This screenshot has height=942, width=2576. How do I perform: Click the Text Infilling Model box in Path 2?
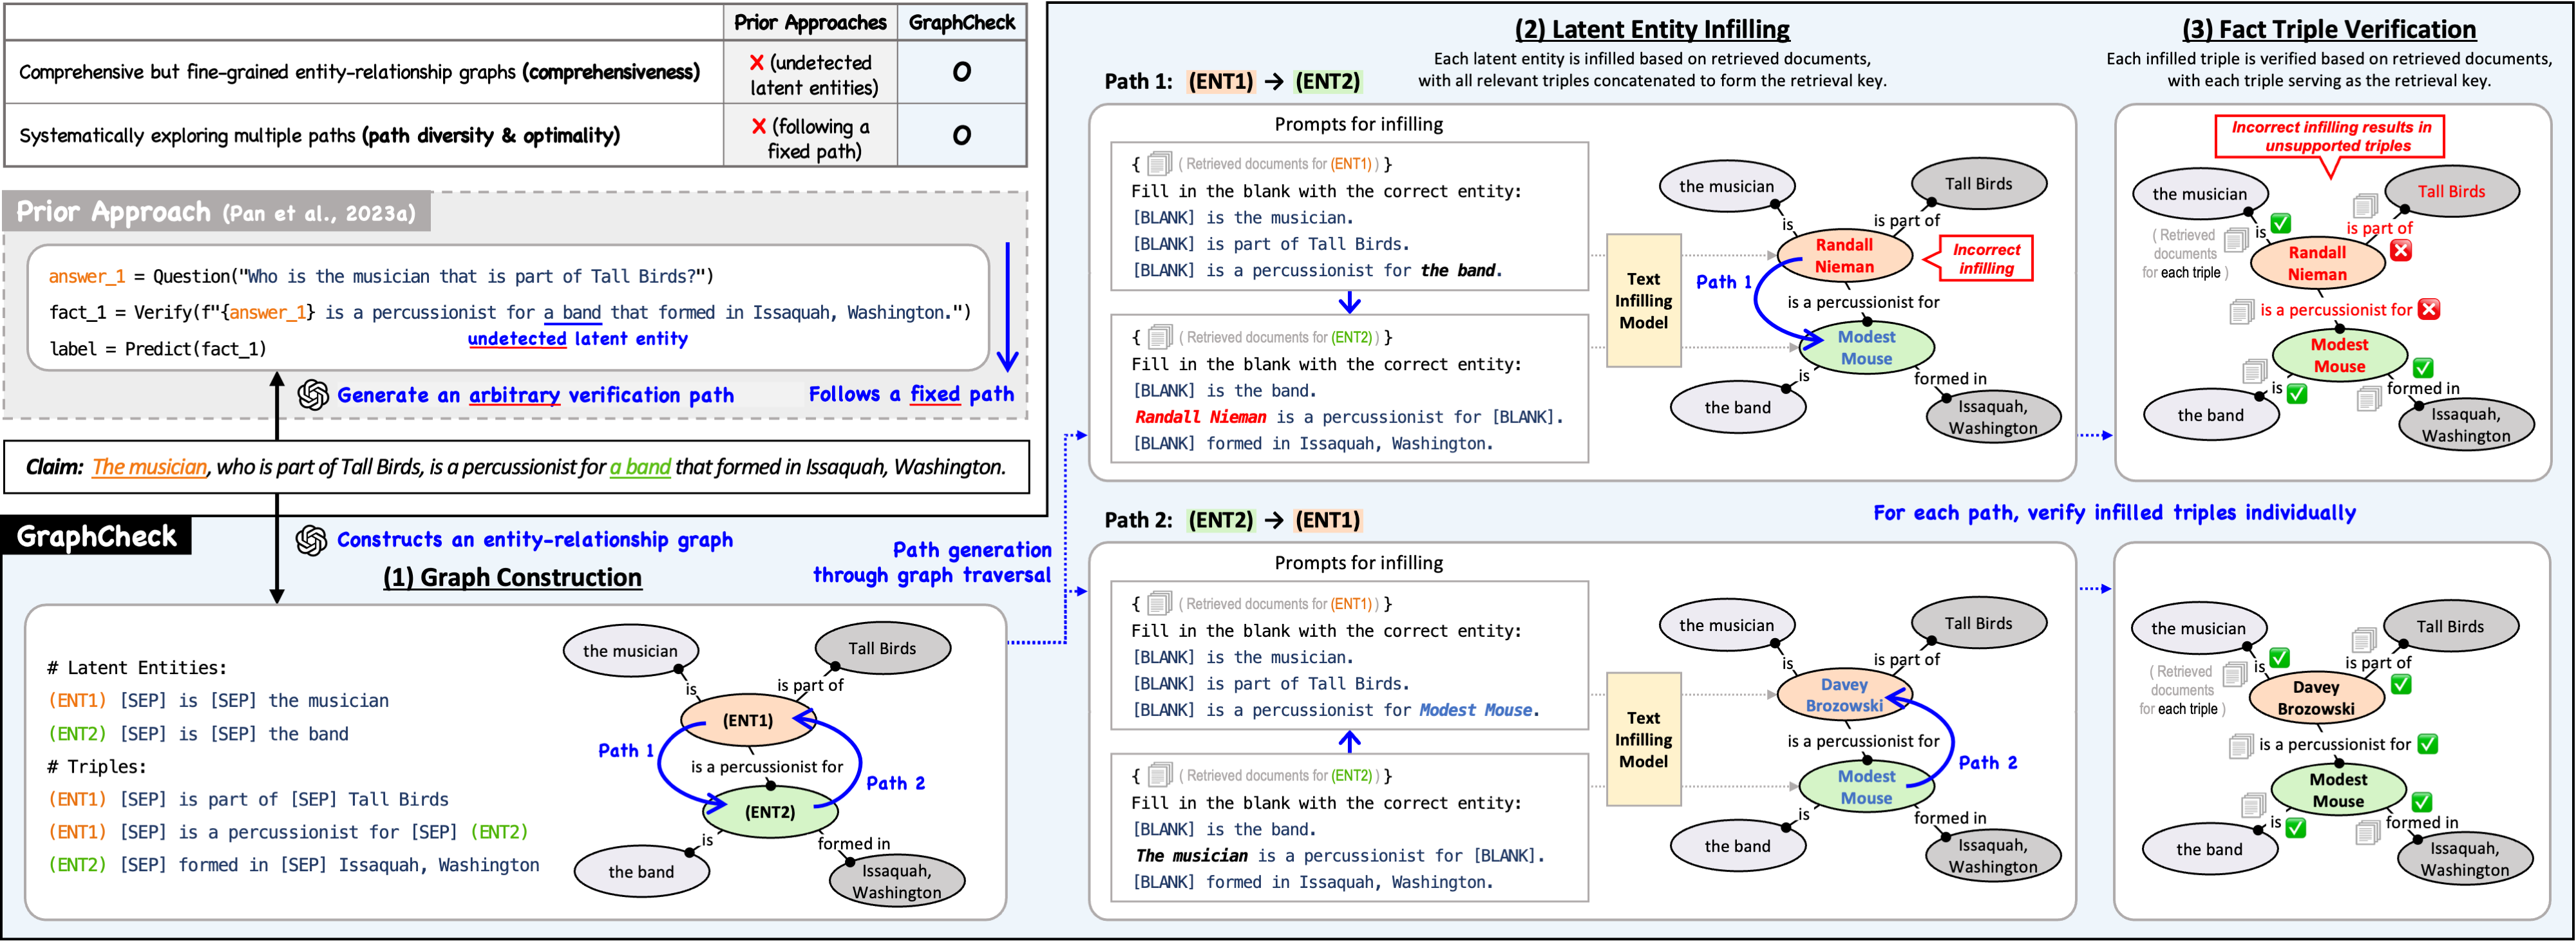click(1643, 740)
